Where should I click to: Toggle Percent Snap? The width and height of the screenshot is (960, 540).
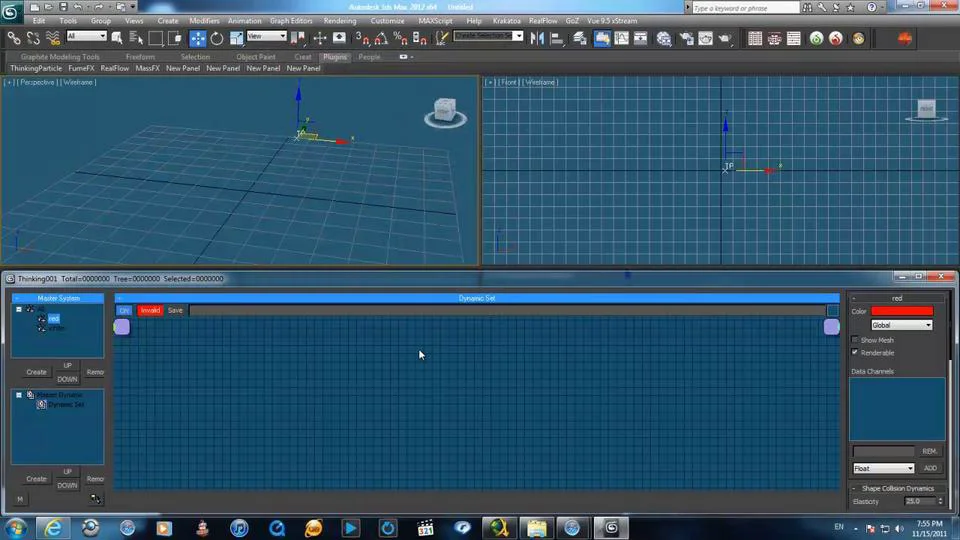click(x=400, y=39)
